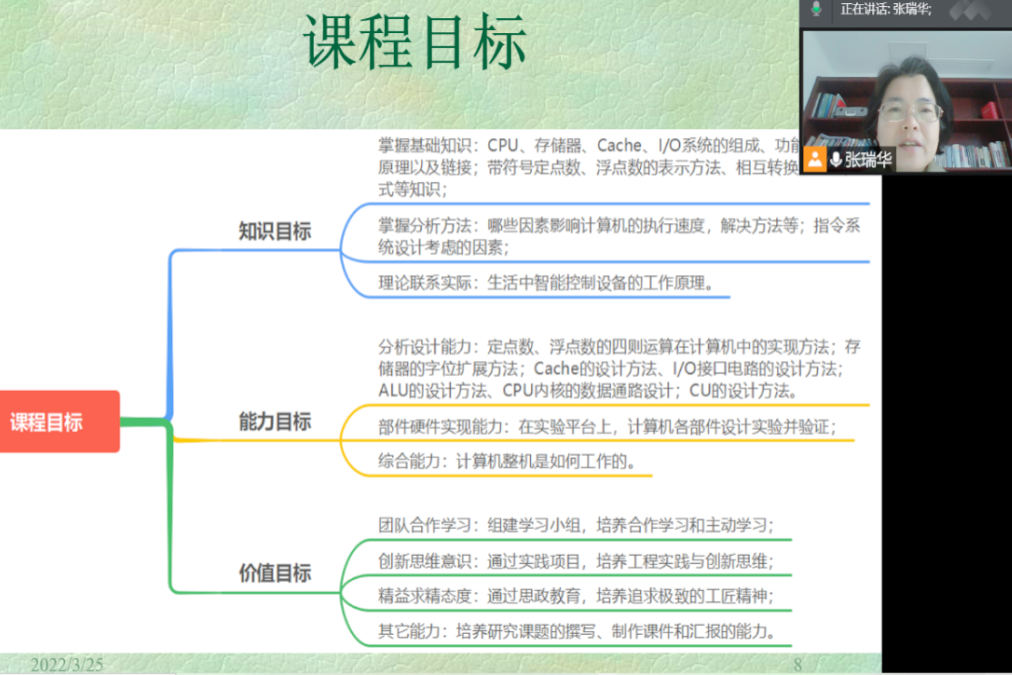Click the slide date 2022/3/25
Viewport: 1012px width, 675px height.
coord(66,665)
